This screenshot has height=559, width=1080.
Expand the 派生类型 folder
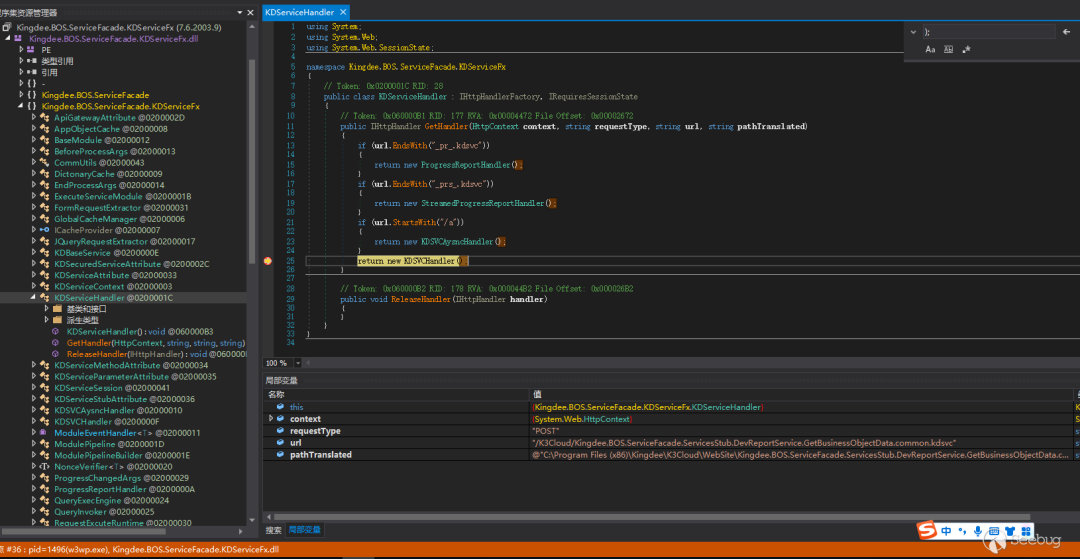[46, 320]
